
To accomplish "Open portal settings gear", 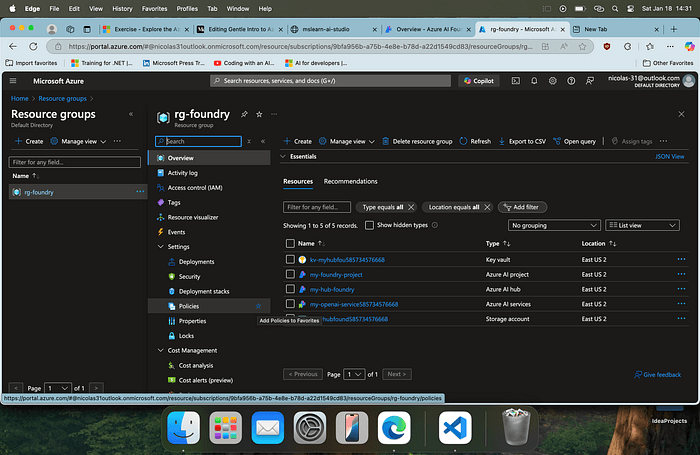I will pos(553,81).
